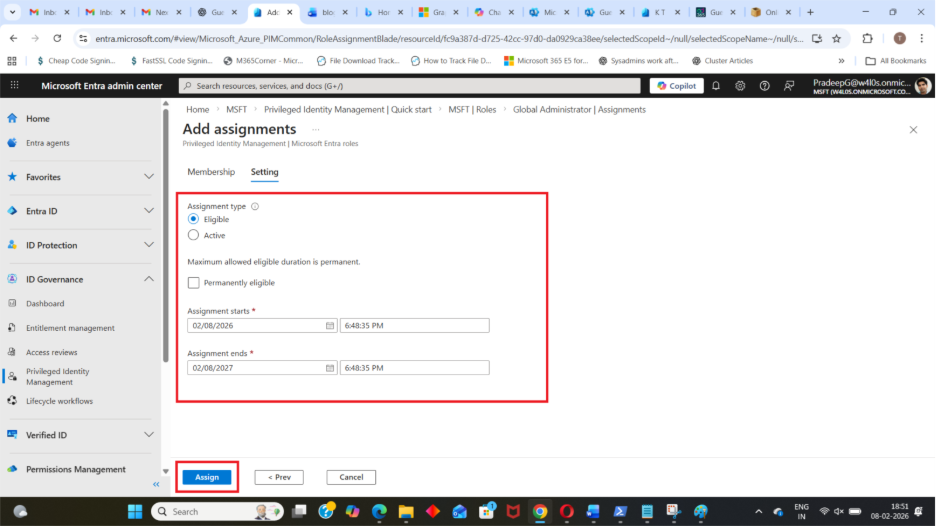Image resolution: width=936 pixels, height=526 pixels.
Task: Open calendar picker for Assignment starts date
Action: pos(330,325)
